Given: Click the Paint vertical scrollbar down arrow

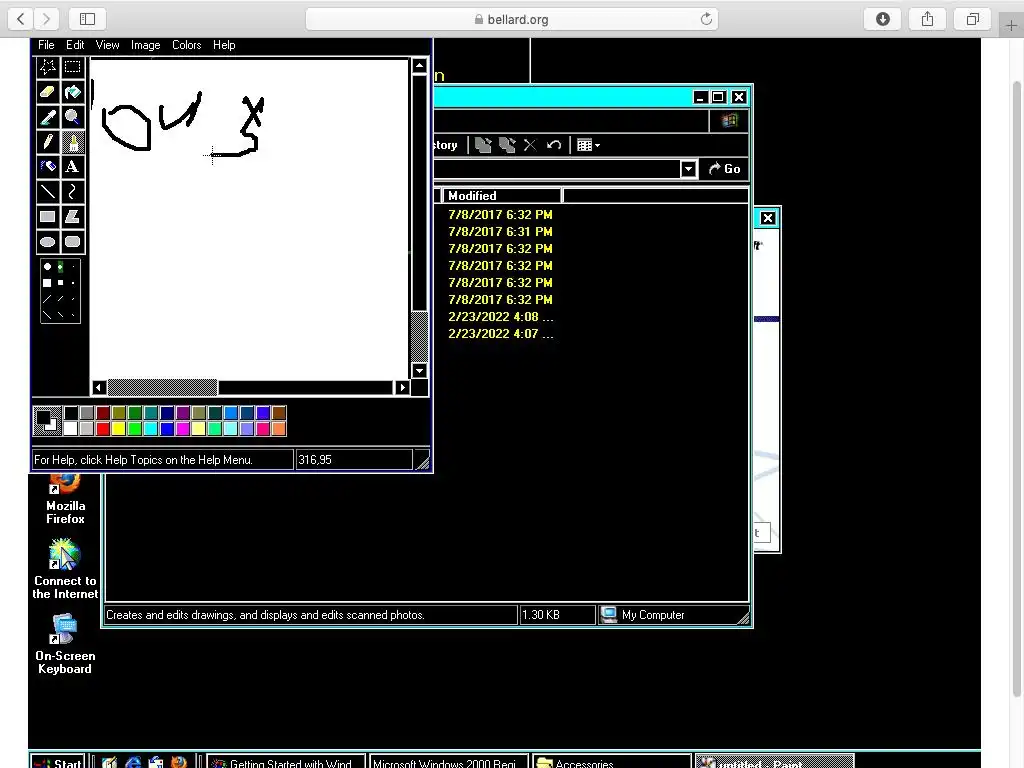Looking at the screenshot, I should (419, 370).
